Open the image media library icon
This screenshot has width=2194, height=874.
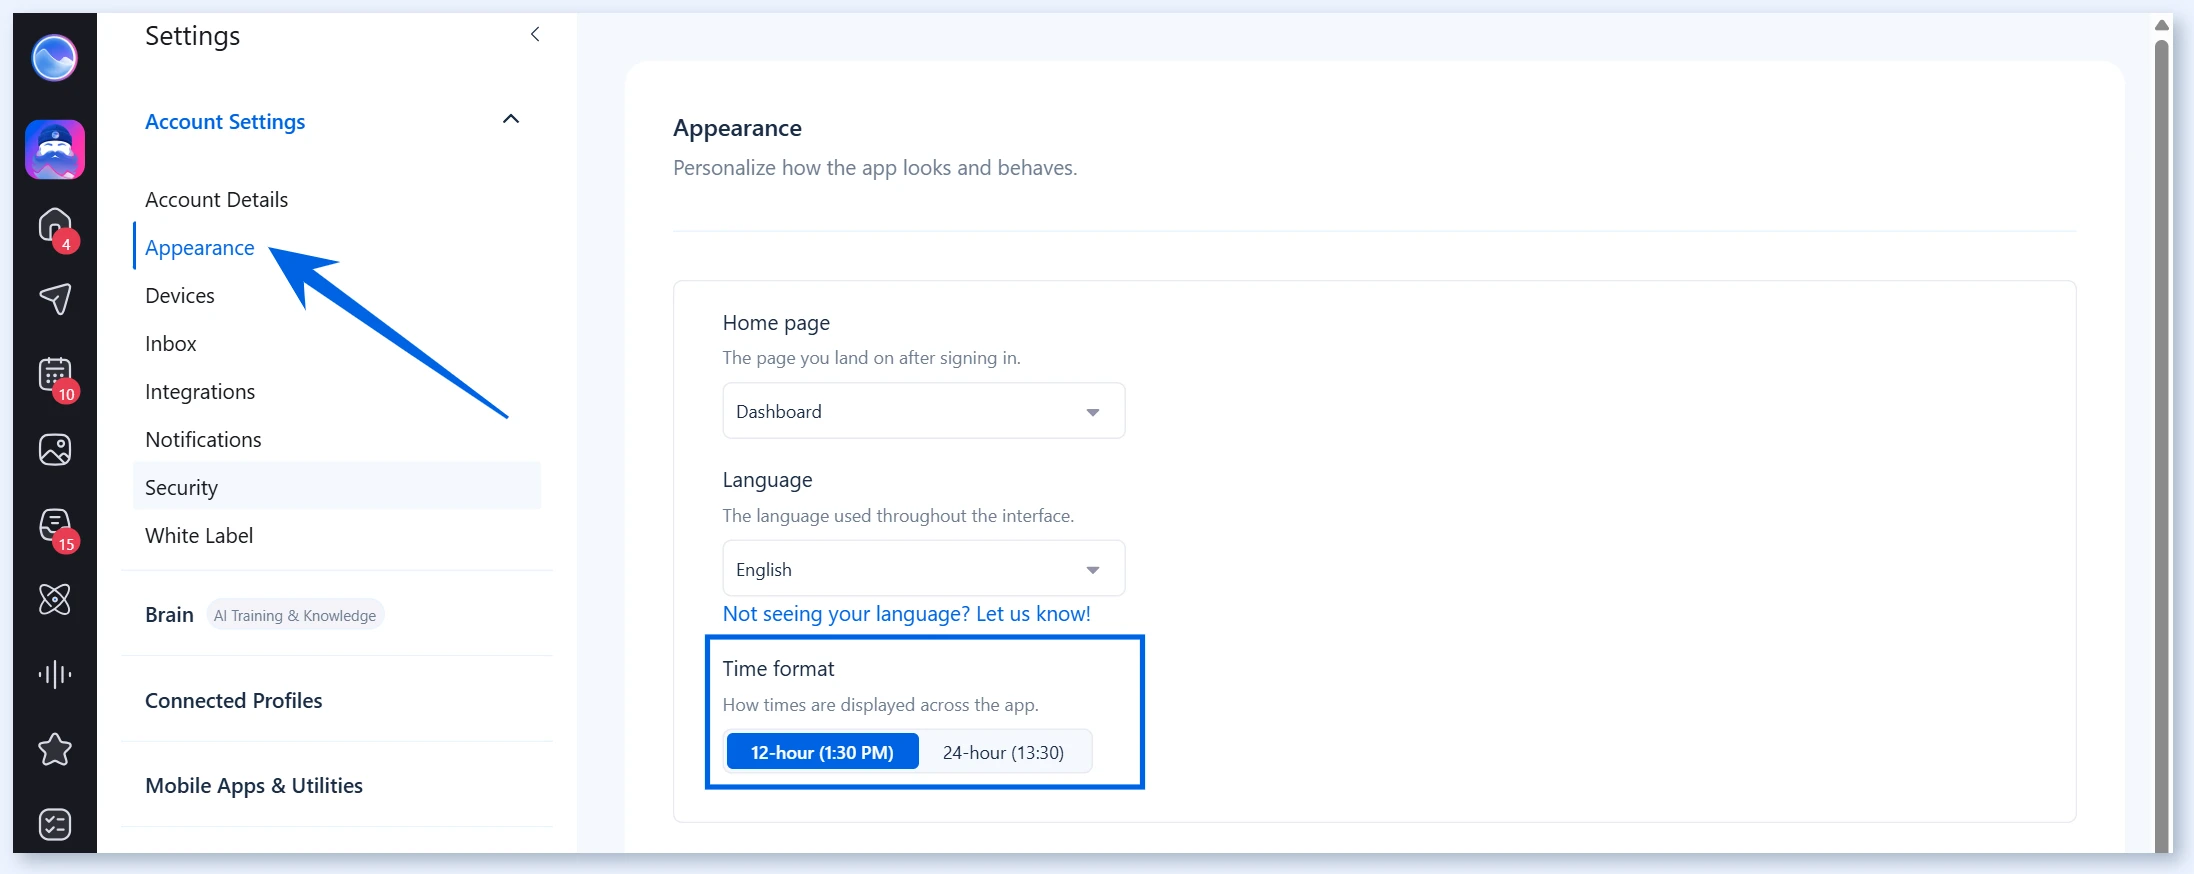coord(55,450)
